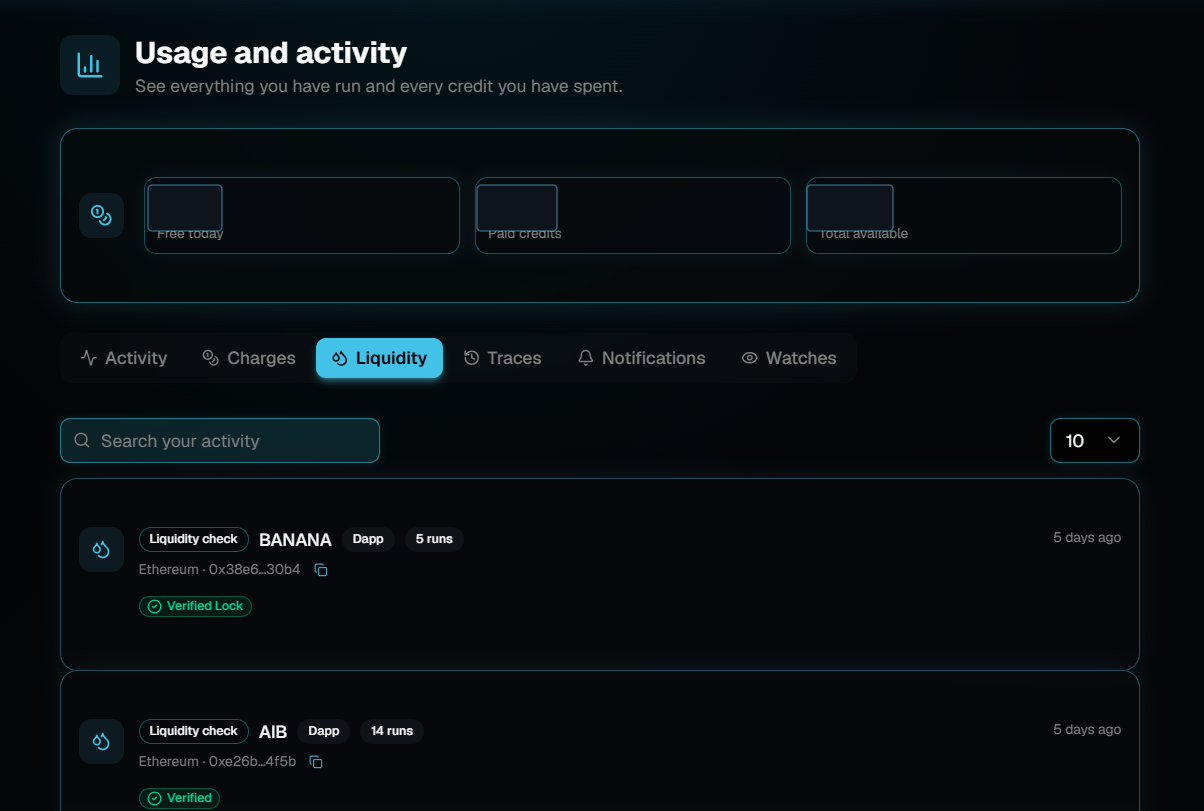Copy the BANANA address 0x38e6...30b4
Screen dimensions: 1204x811
coord(321,570)
